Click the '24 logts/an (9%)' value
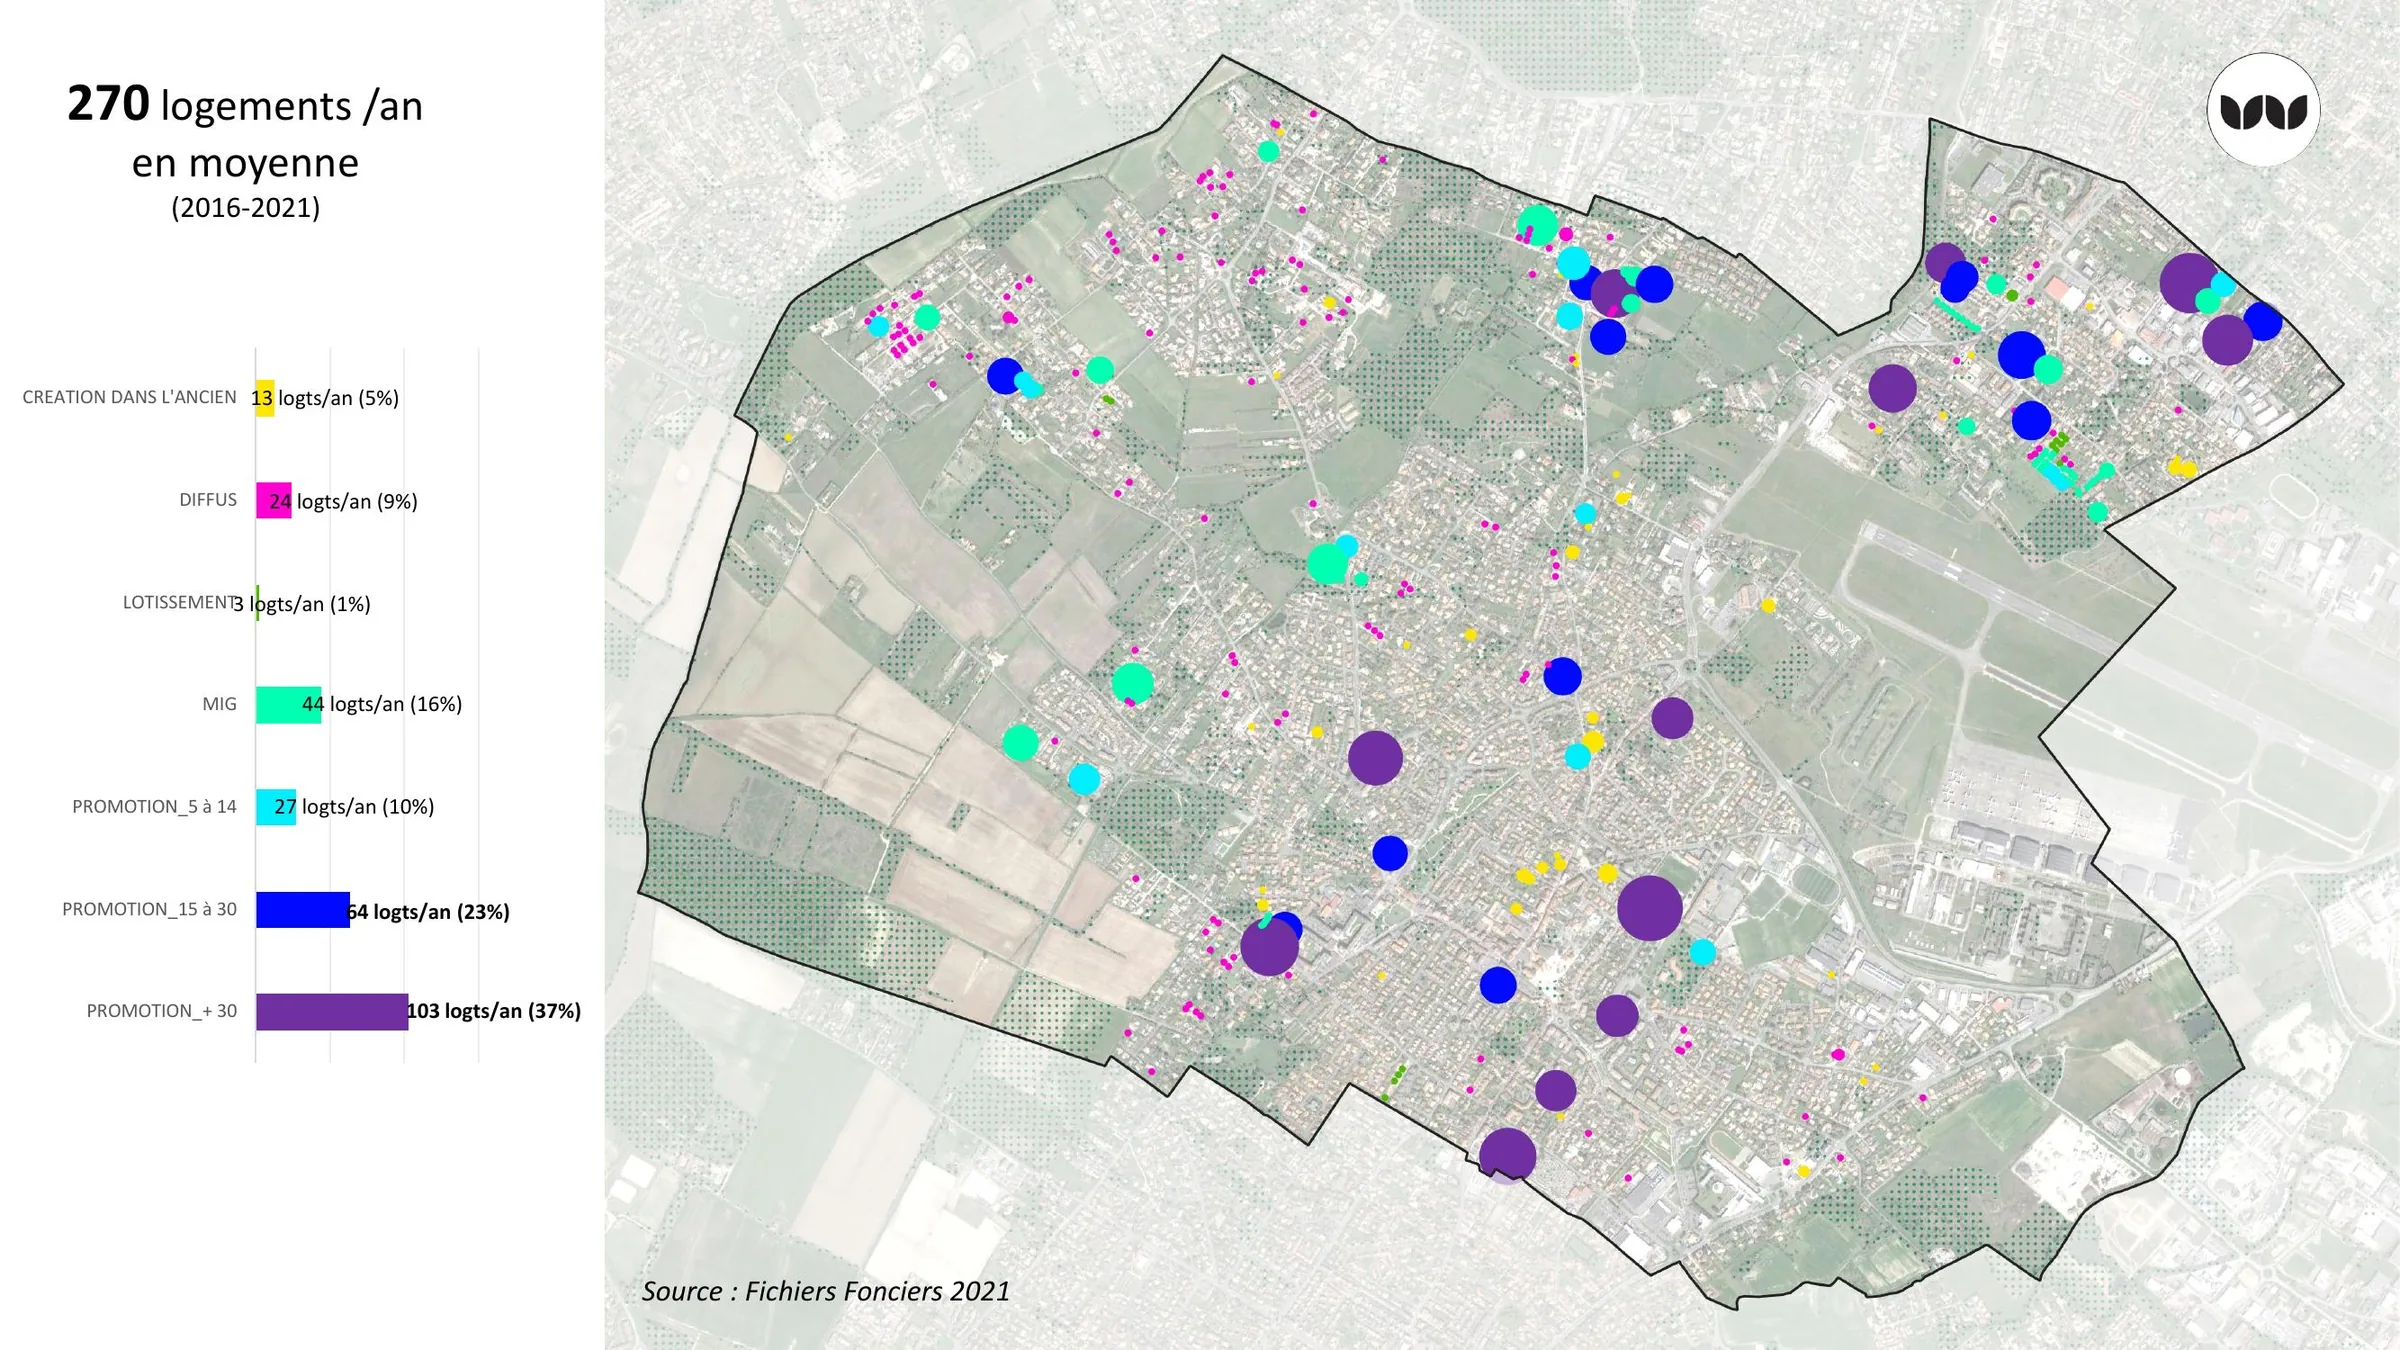 point(343,501)
